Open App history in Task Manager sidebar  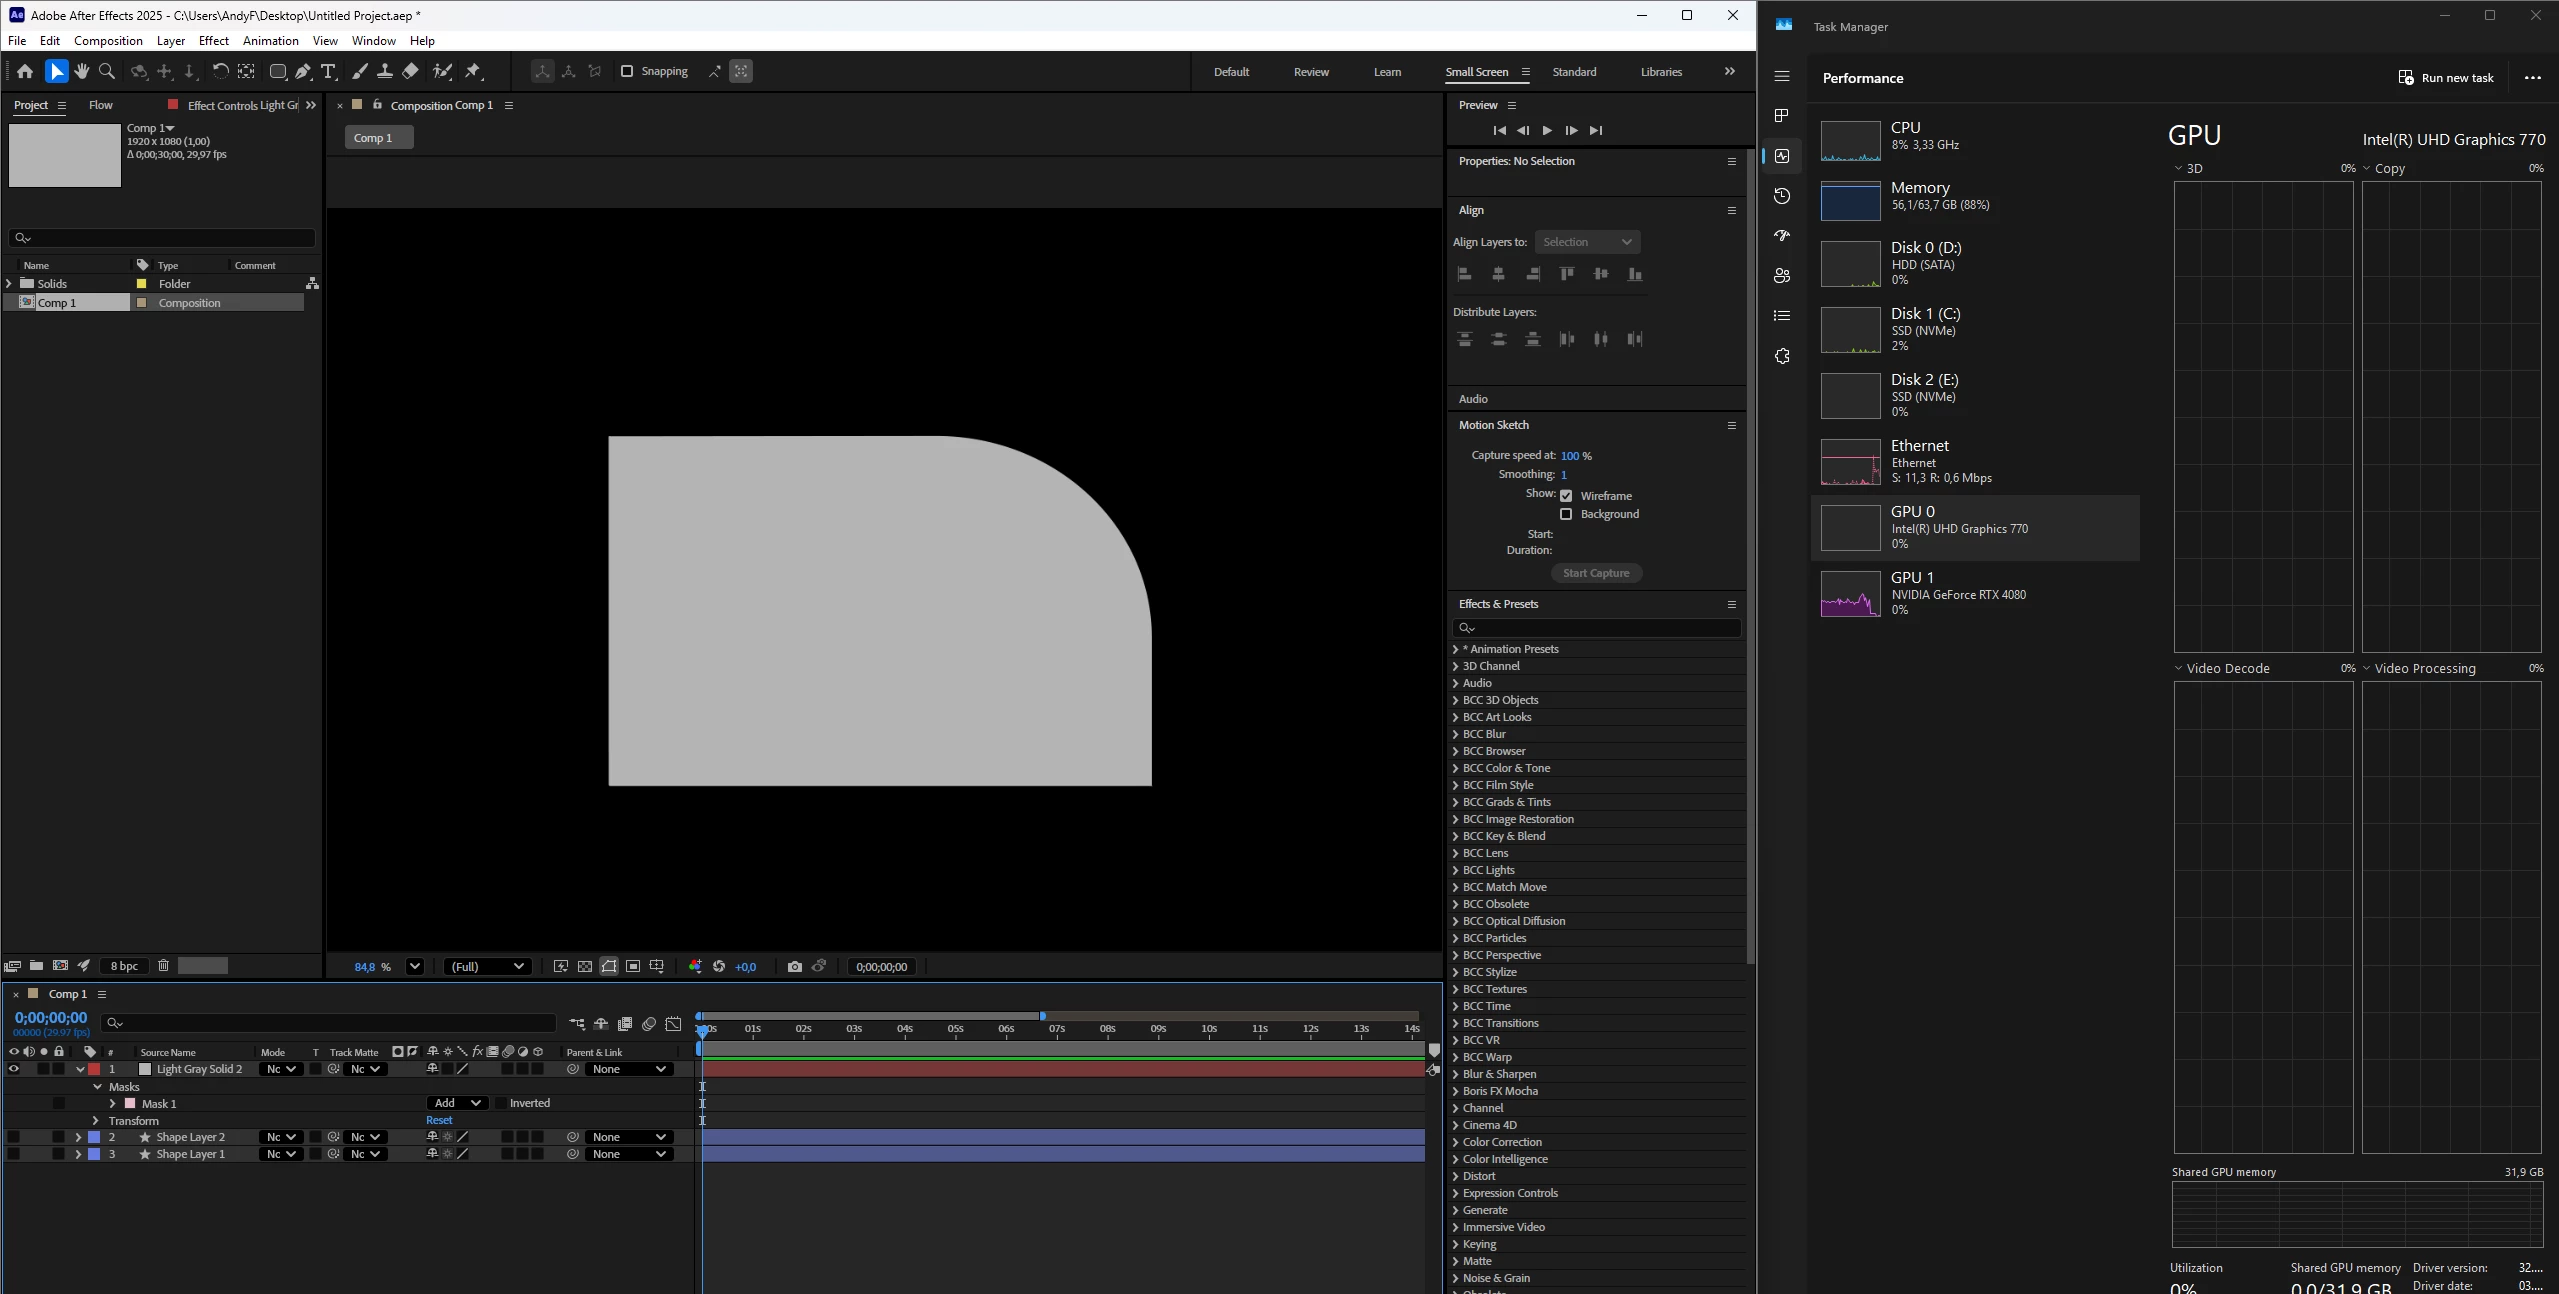(x=1782, y=196)
